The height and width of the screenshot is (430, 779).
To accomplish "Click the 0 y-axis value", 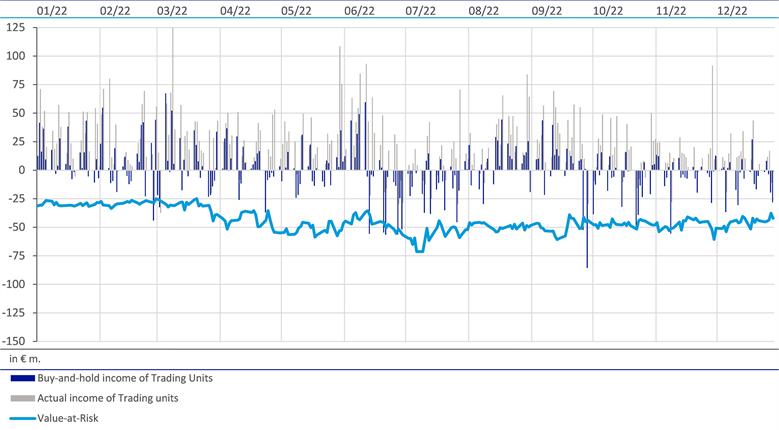I will (x=21, y=170).
